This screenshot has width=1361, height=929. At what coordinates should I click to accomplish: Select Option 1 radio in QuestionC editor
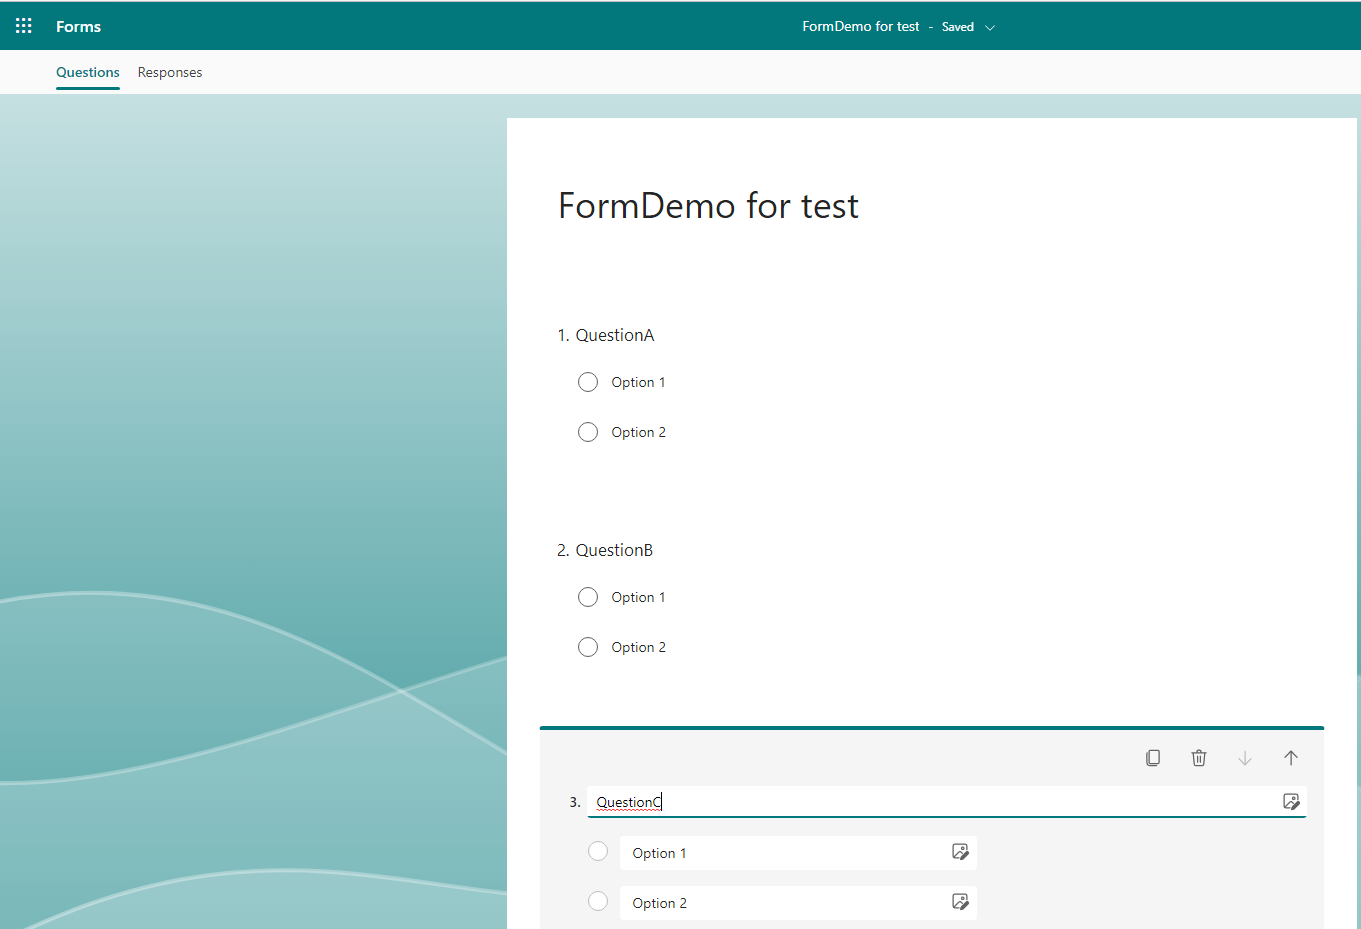pos(598,850)
